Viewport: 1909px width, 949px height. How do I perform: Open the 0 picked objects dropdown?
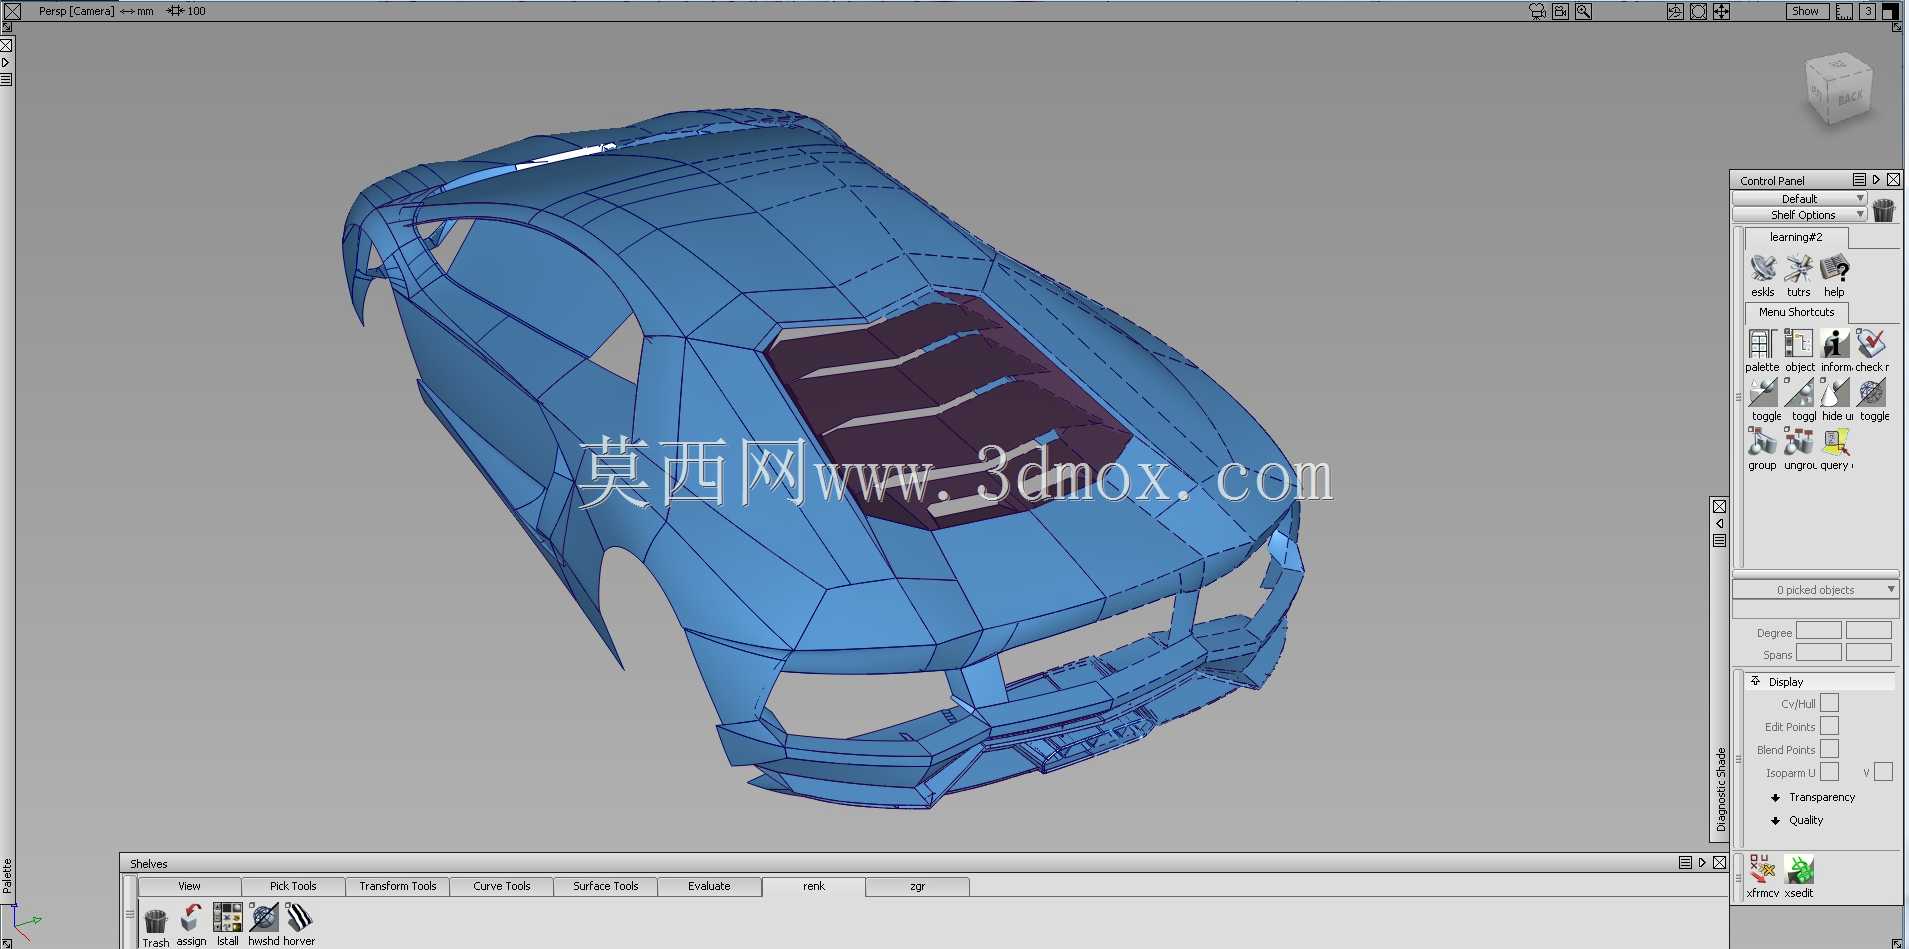point(1815,590)
